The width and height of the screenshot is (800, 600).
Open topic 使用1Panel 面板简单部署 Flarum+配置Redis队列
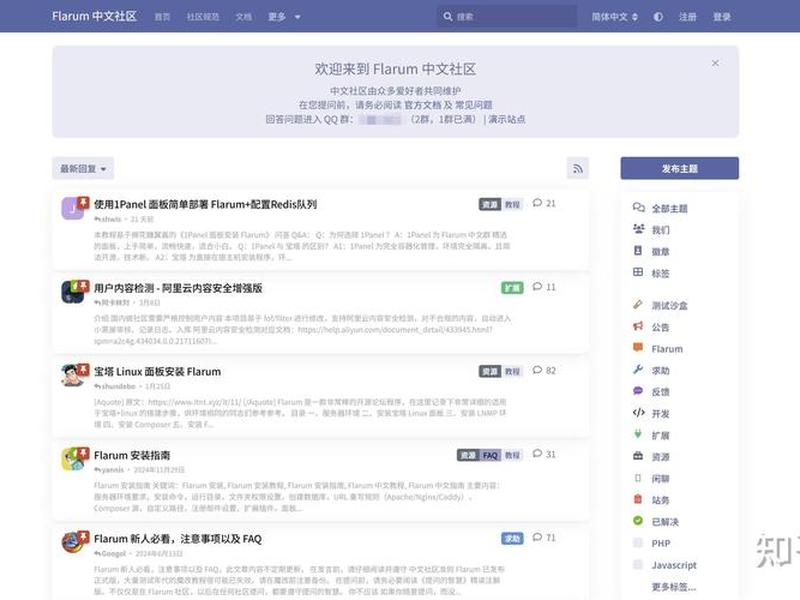pyautogui.click(x=205, y=205)
